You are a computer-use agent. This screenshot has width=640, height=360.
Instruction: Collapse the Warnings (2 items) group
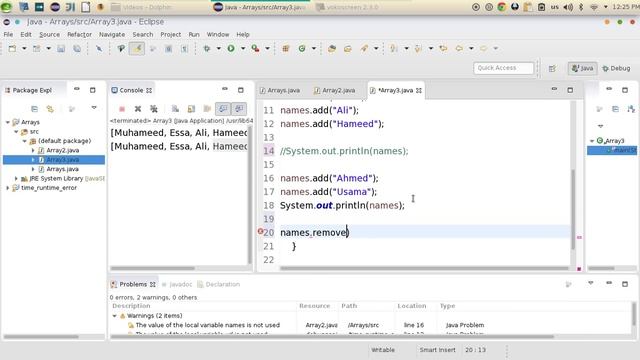coord(115,316)
